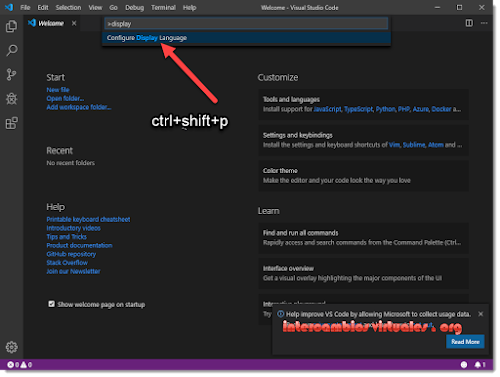Select the Welcome editor tab
The width and height of the screenshot is (500, 377).
tap(51, 23)
